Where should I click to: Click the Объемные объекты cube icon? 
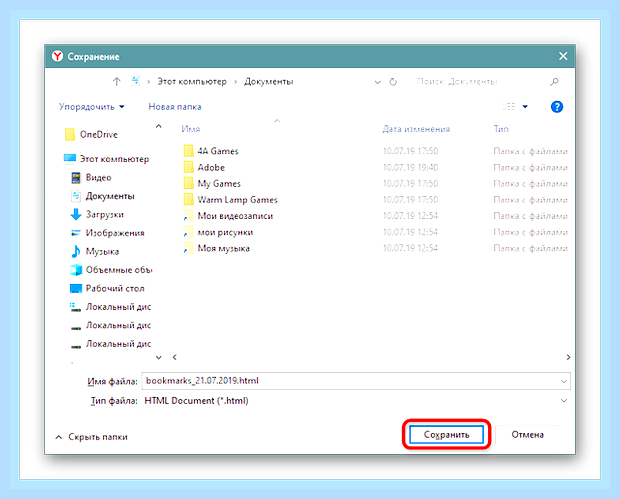pos(76,270)
